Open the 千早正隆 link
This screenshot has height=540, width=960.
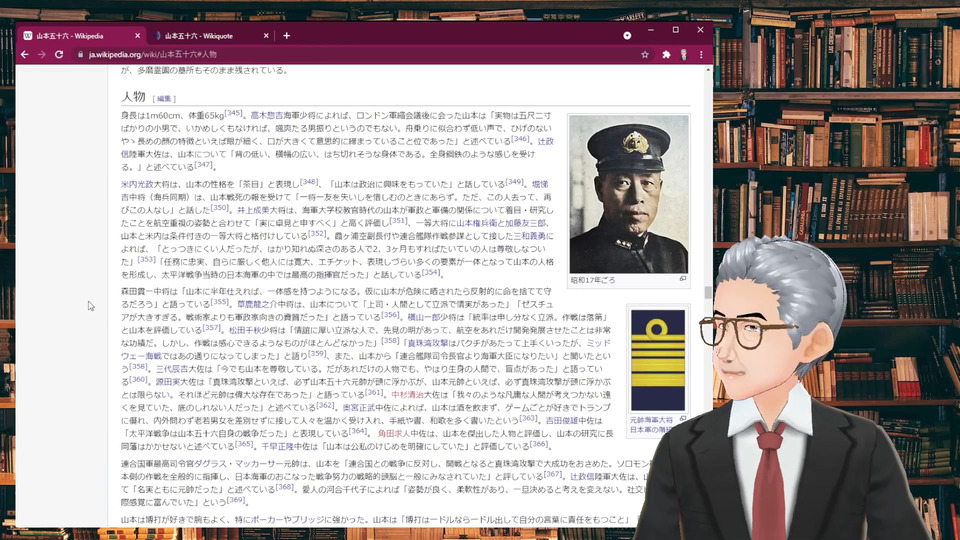[277, 446]
